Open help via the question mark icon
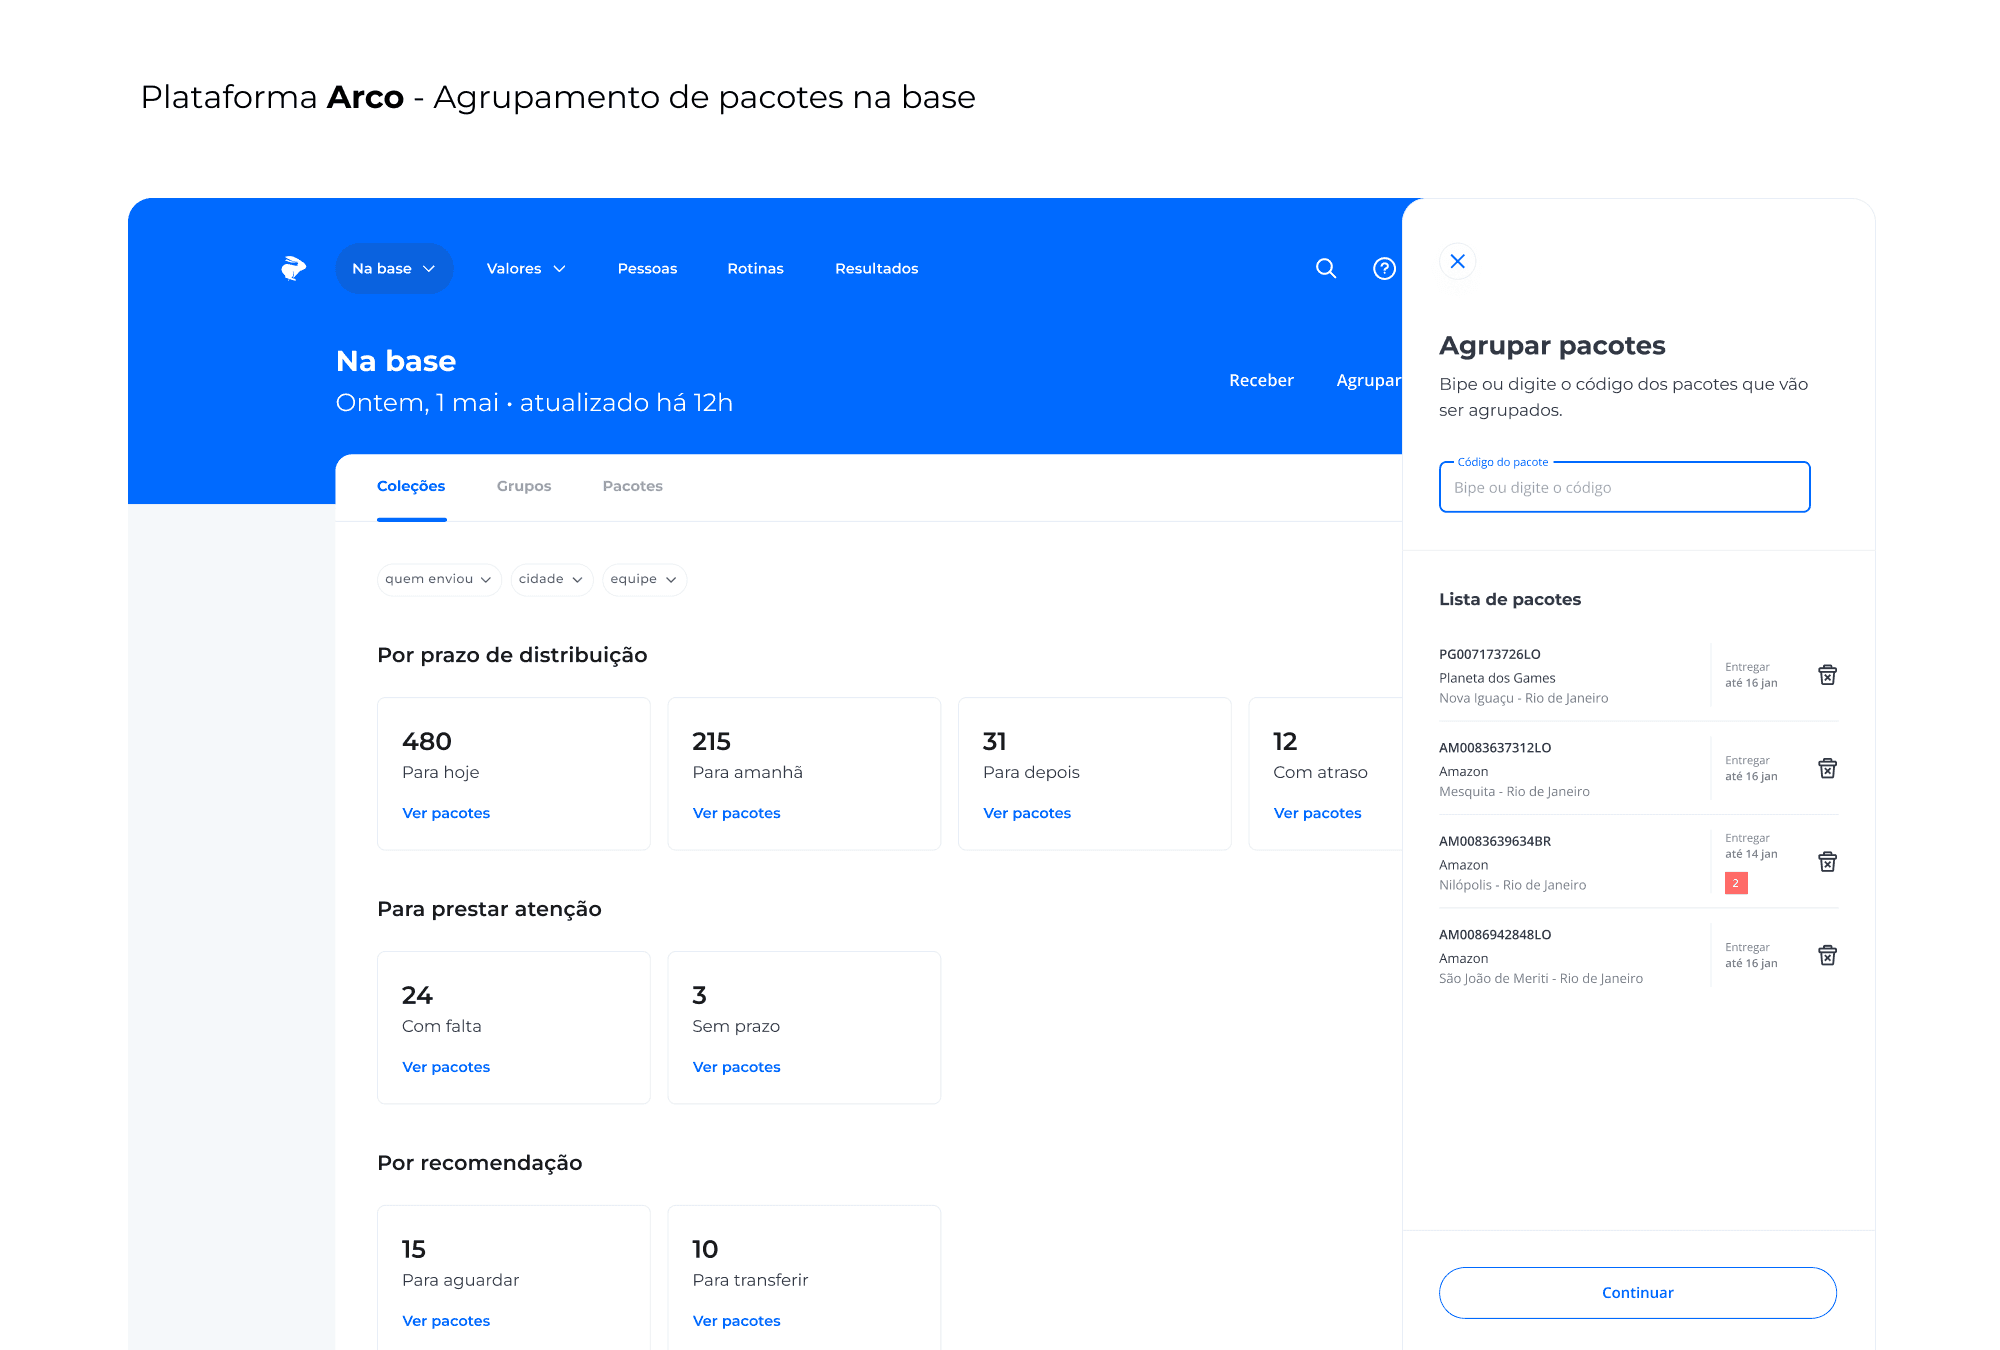 1384,268
